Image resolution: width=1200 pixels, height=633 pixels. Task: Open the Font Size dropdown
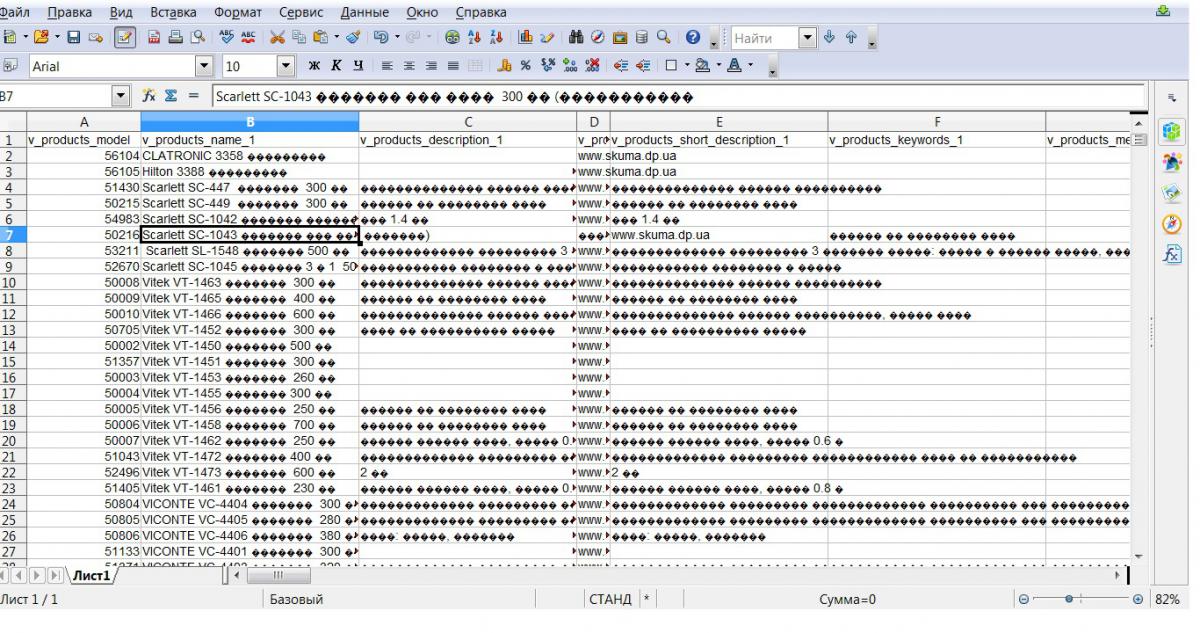(284, 67)
